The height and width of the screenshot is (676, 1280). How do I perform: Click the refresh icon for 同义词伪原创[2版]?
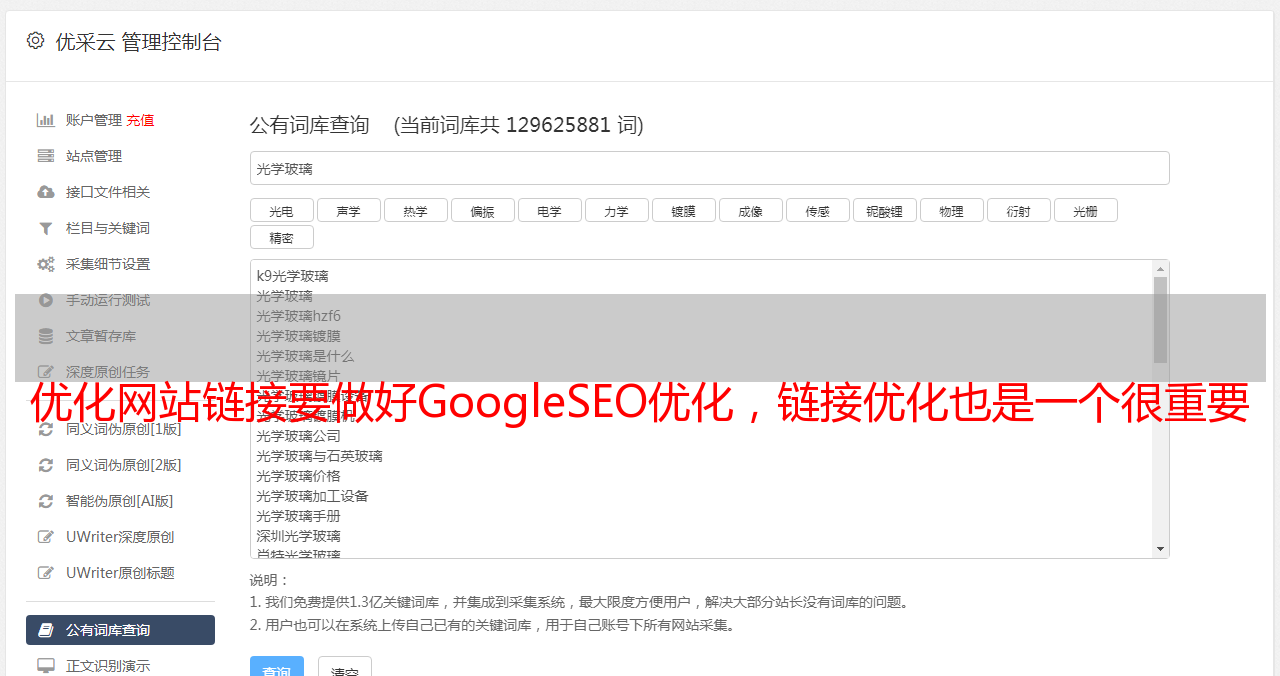tap(46, 465)
